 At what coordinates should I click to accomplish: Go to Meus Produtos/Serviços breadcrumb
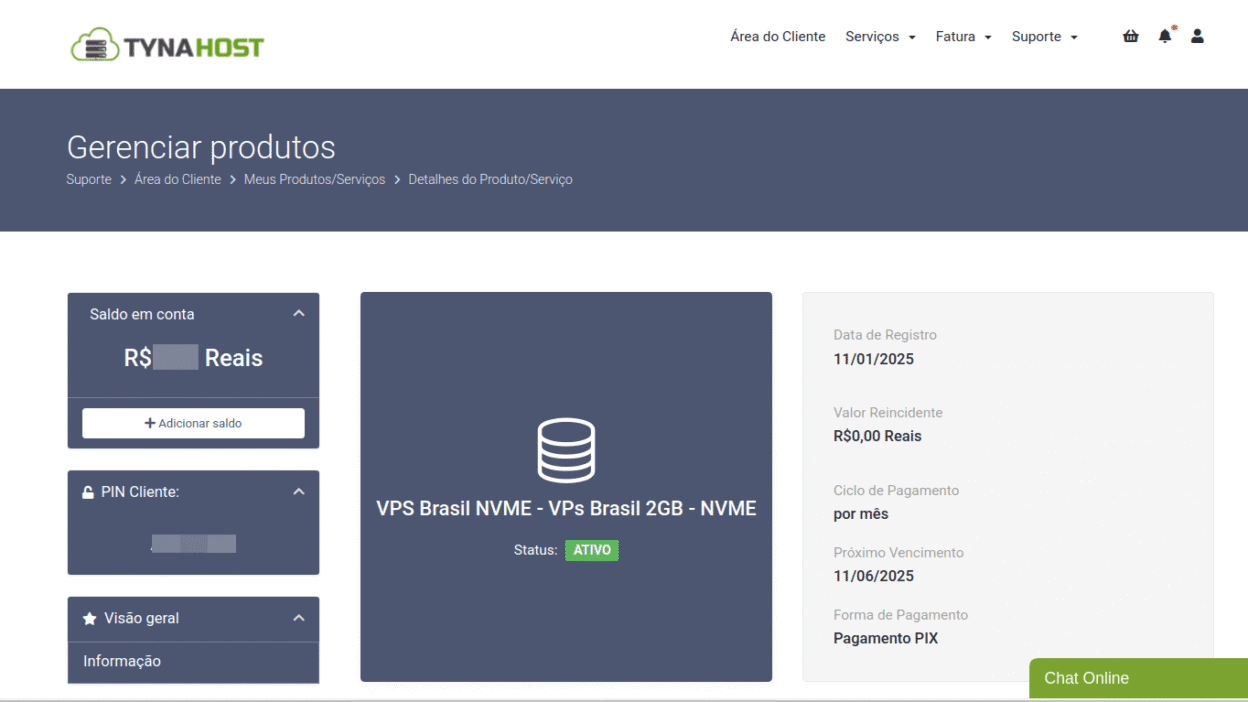[x=314, y=179]
